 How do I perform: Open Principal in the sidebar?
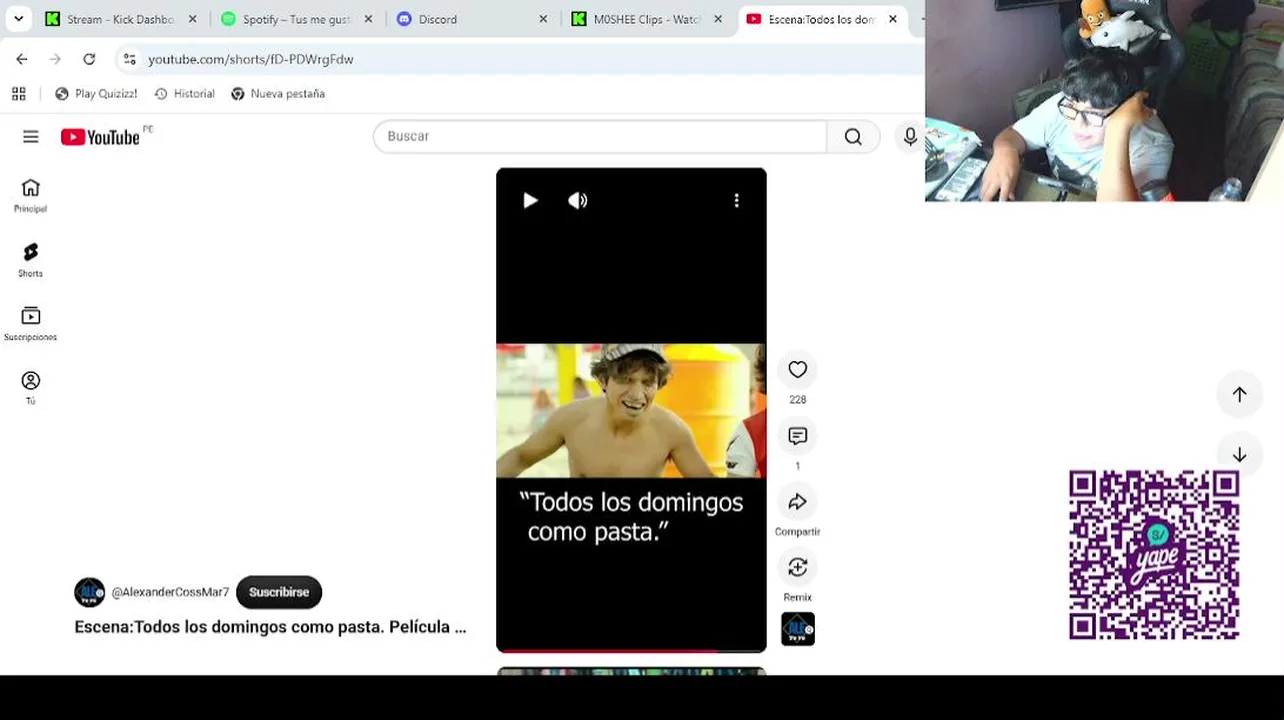[x=31, y=196]
